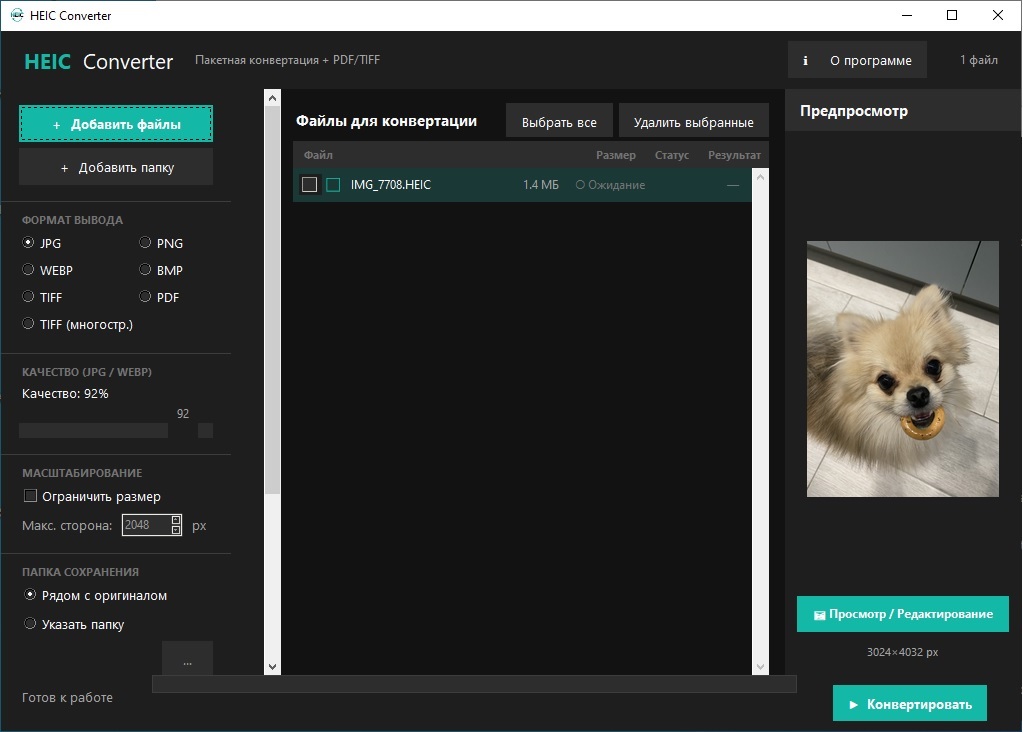
Task: Choose BMP as output format
Action: [145, 269]
